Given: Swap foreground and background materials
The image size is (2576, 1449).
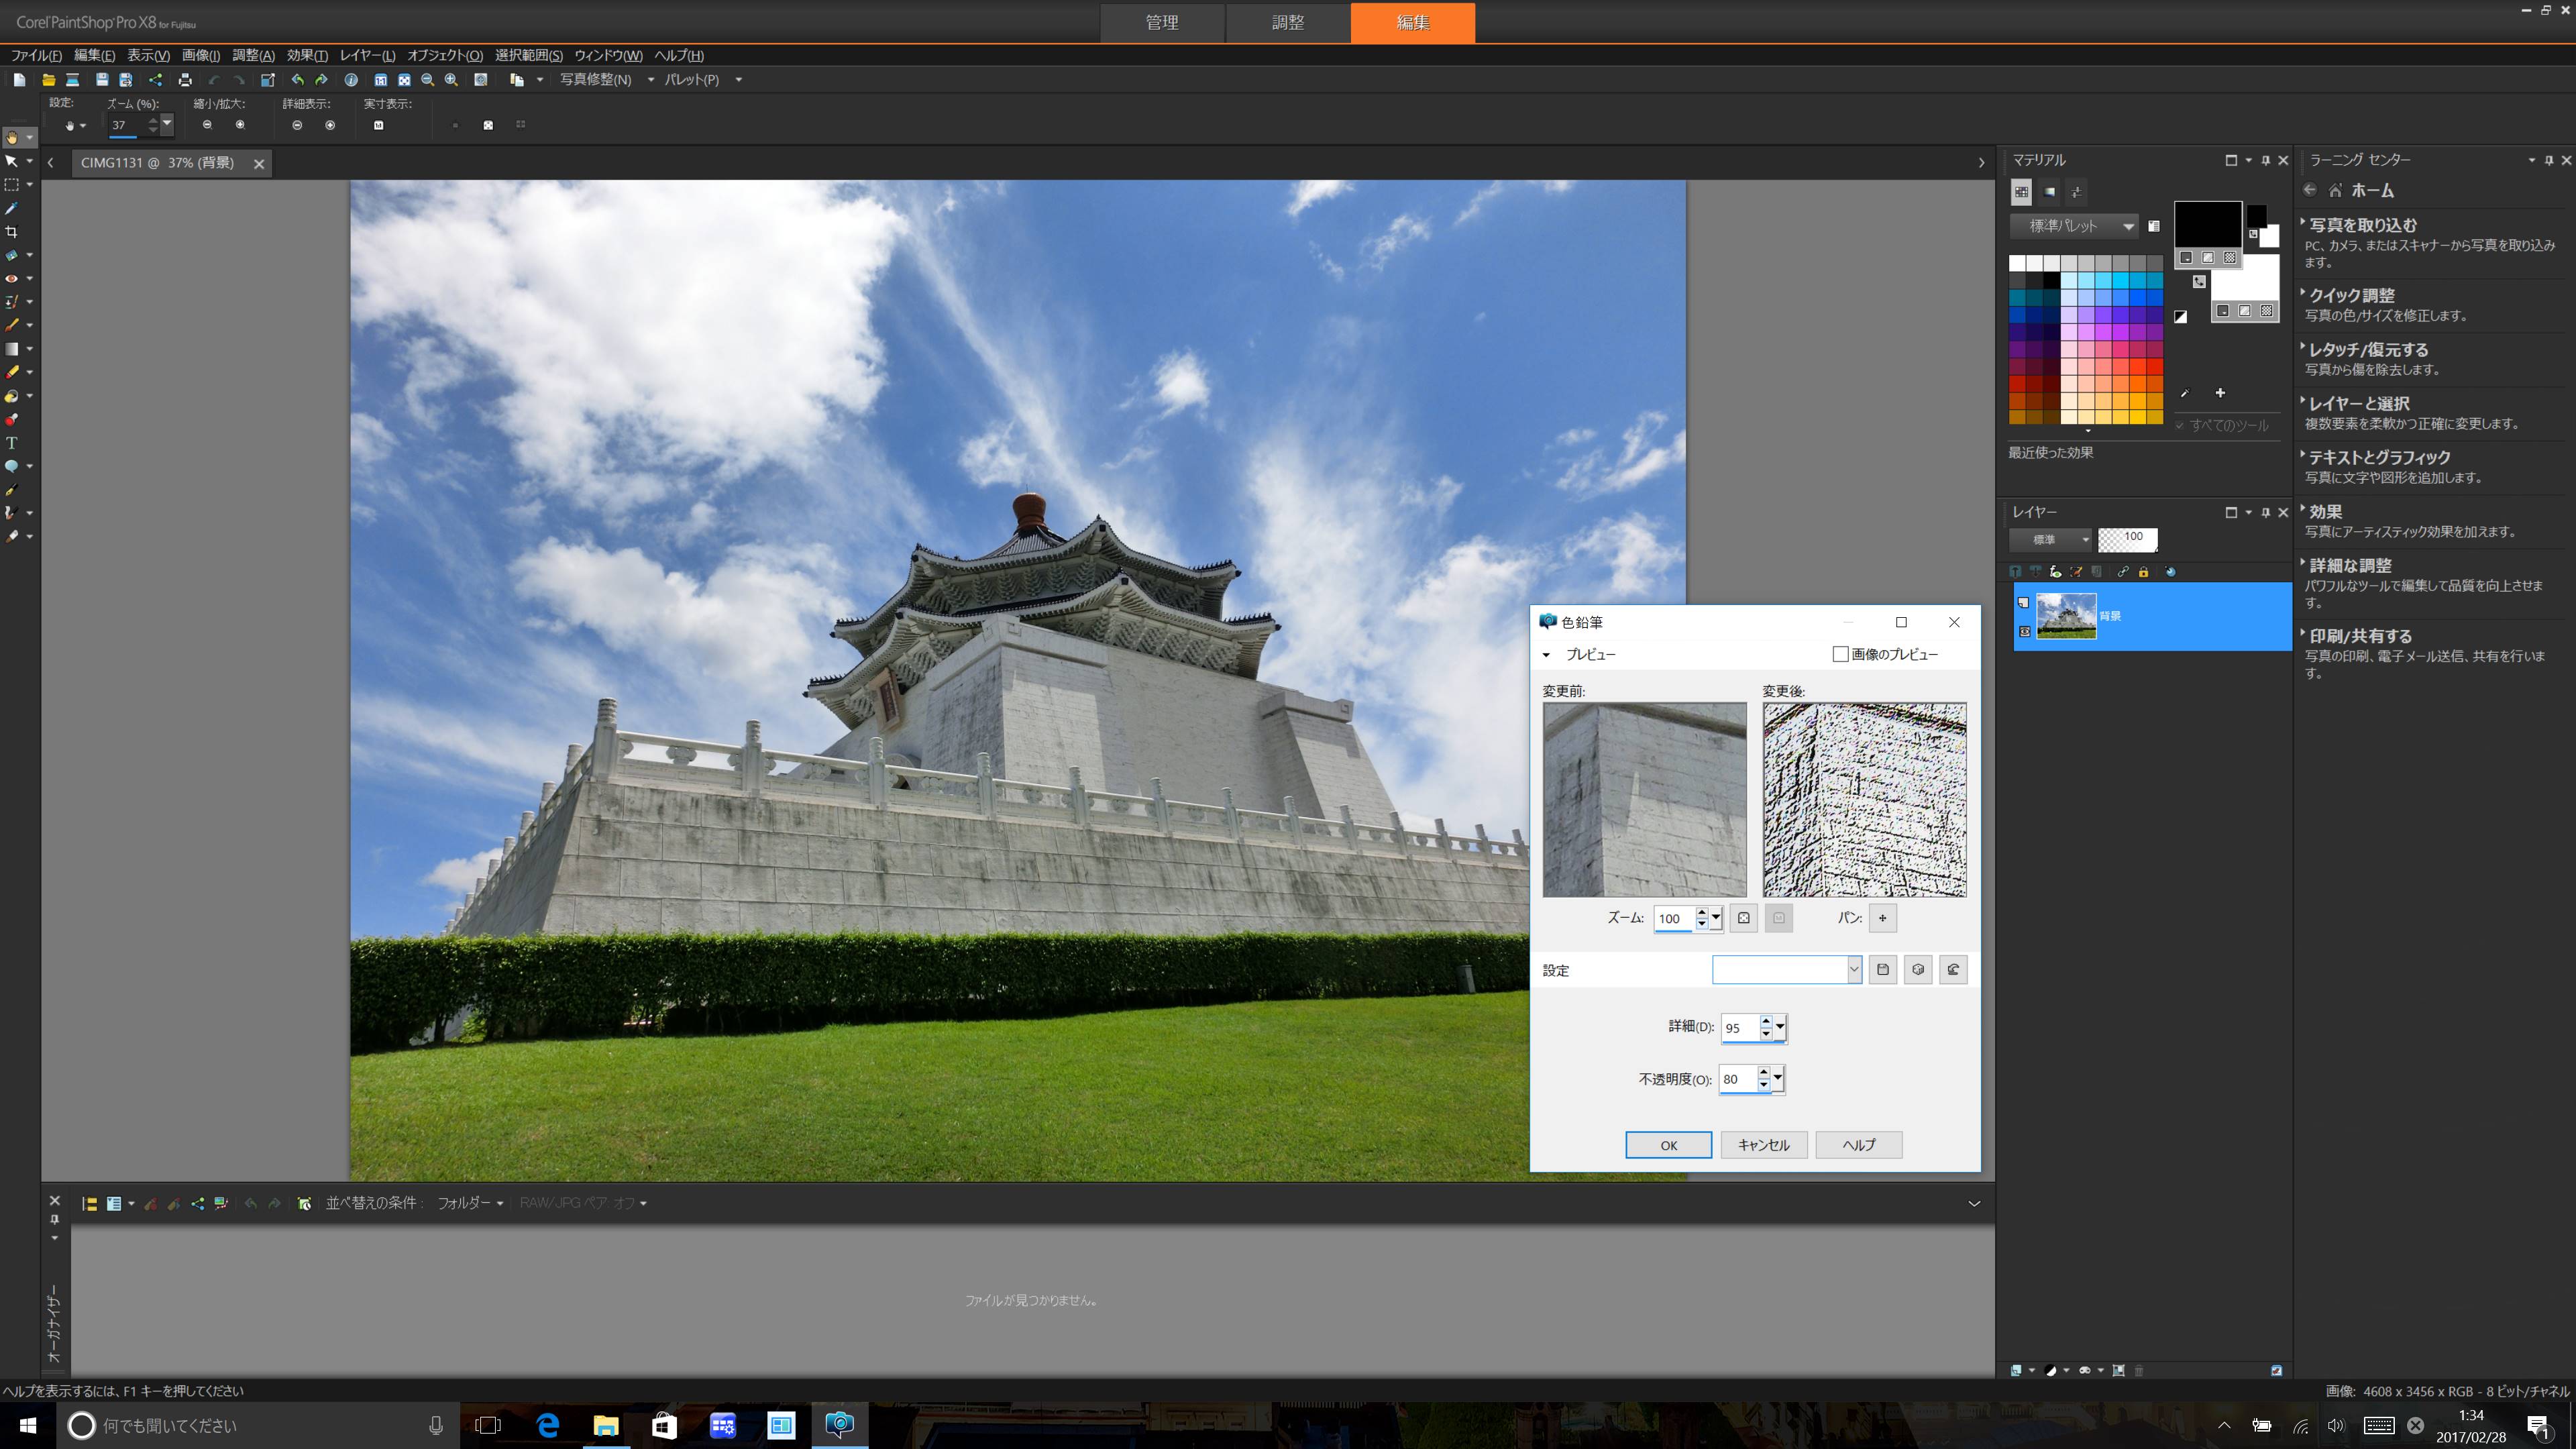Looking at the screenshot, I should (x=2199, y=282).
